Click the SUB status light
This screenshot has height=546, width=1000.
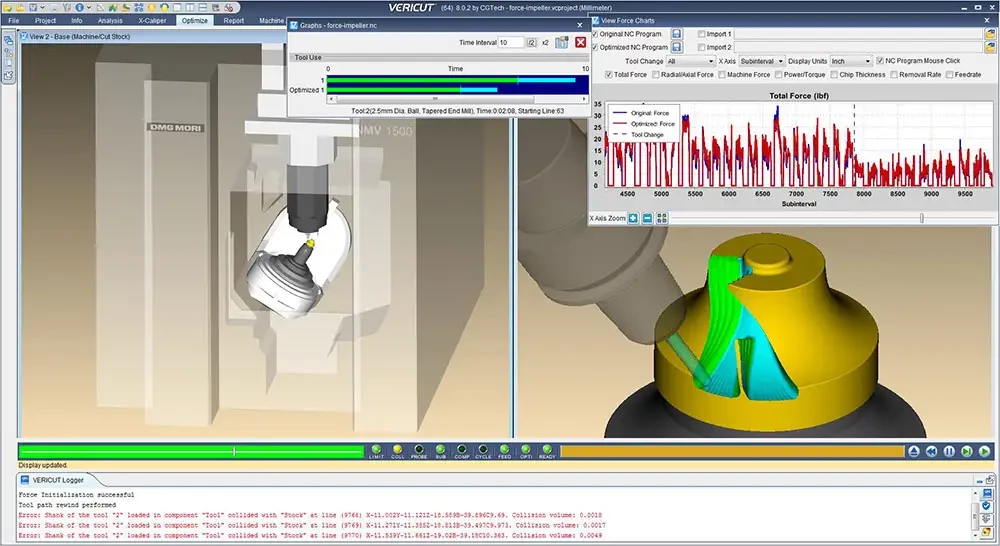pos(441,451)
